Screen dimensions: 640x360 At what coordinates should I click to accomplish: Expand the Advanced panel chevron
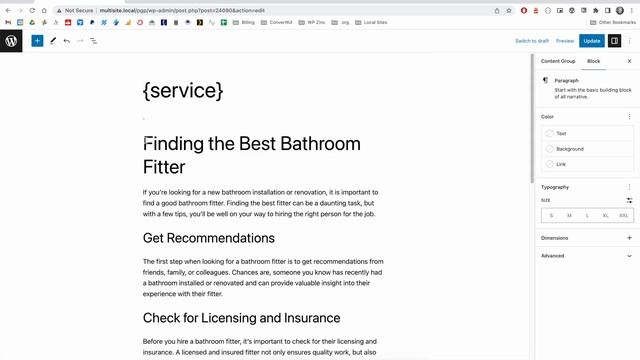coord(629,256)
